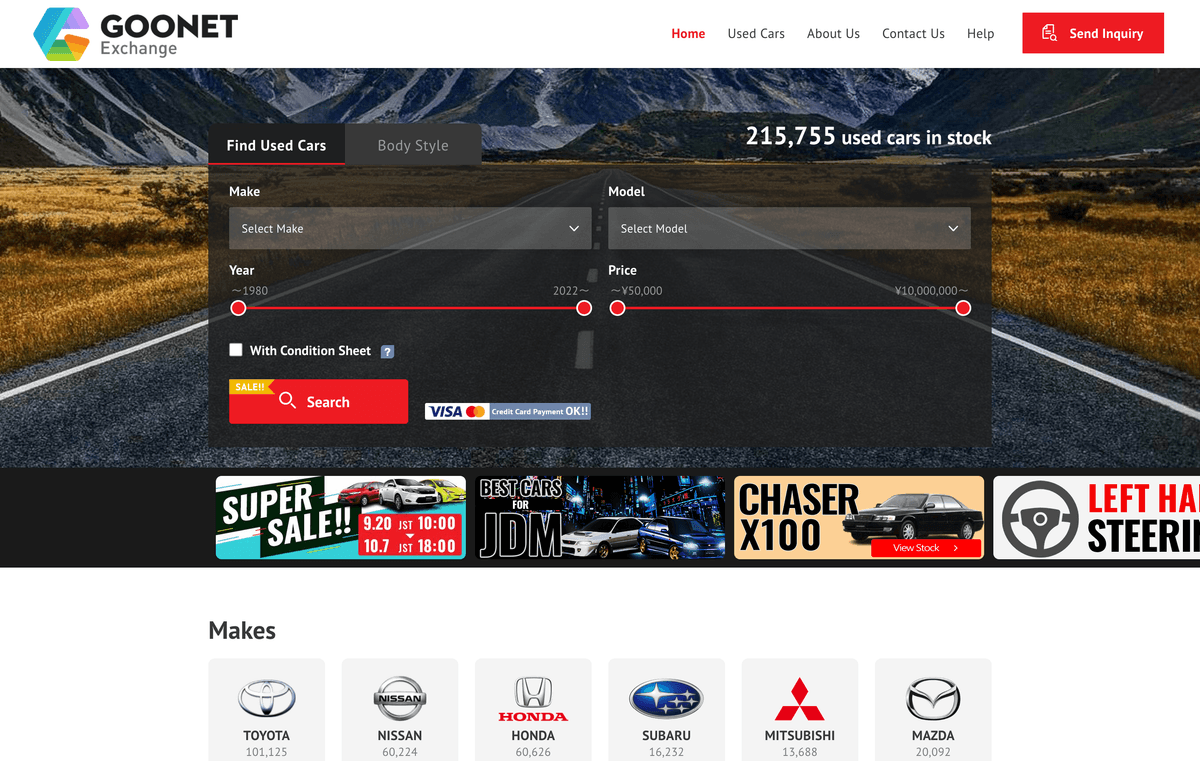Viewport: 1200px width, 761px height.
Task: Select the Find Used Cars tab
Action: tap(276, 145)
